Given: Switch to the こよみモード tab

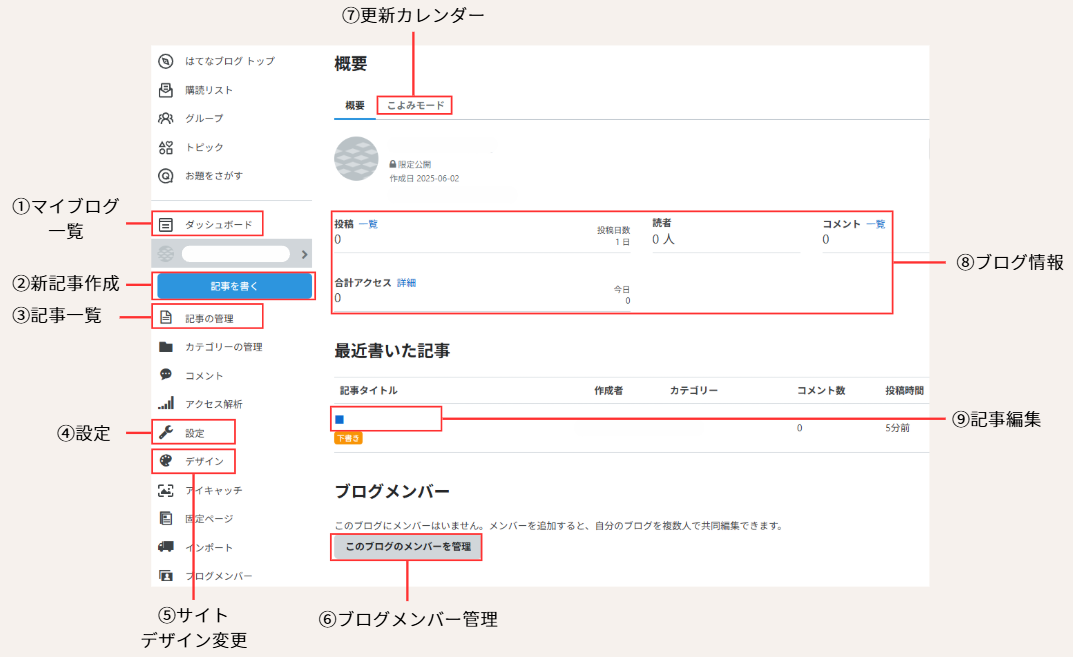Looking at the screenshot, I should click(x=414, y=105).
